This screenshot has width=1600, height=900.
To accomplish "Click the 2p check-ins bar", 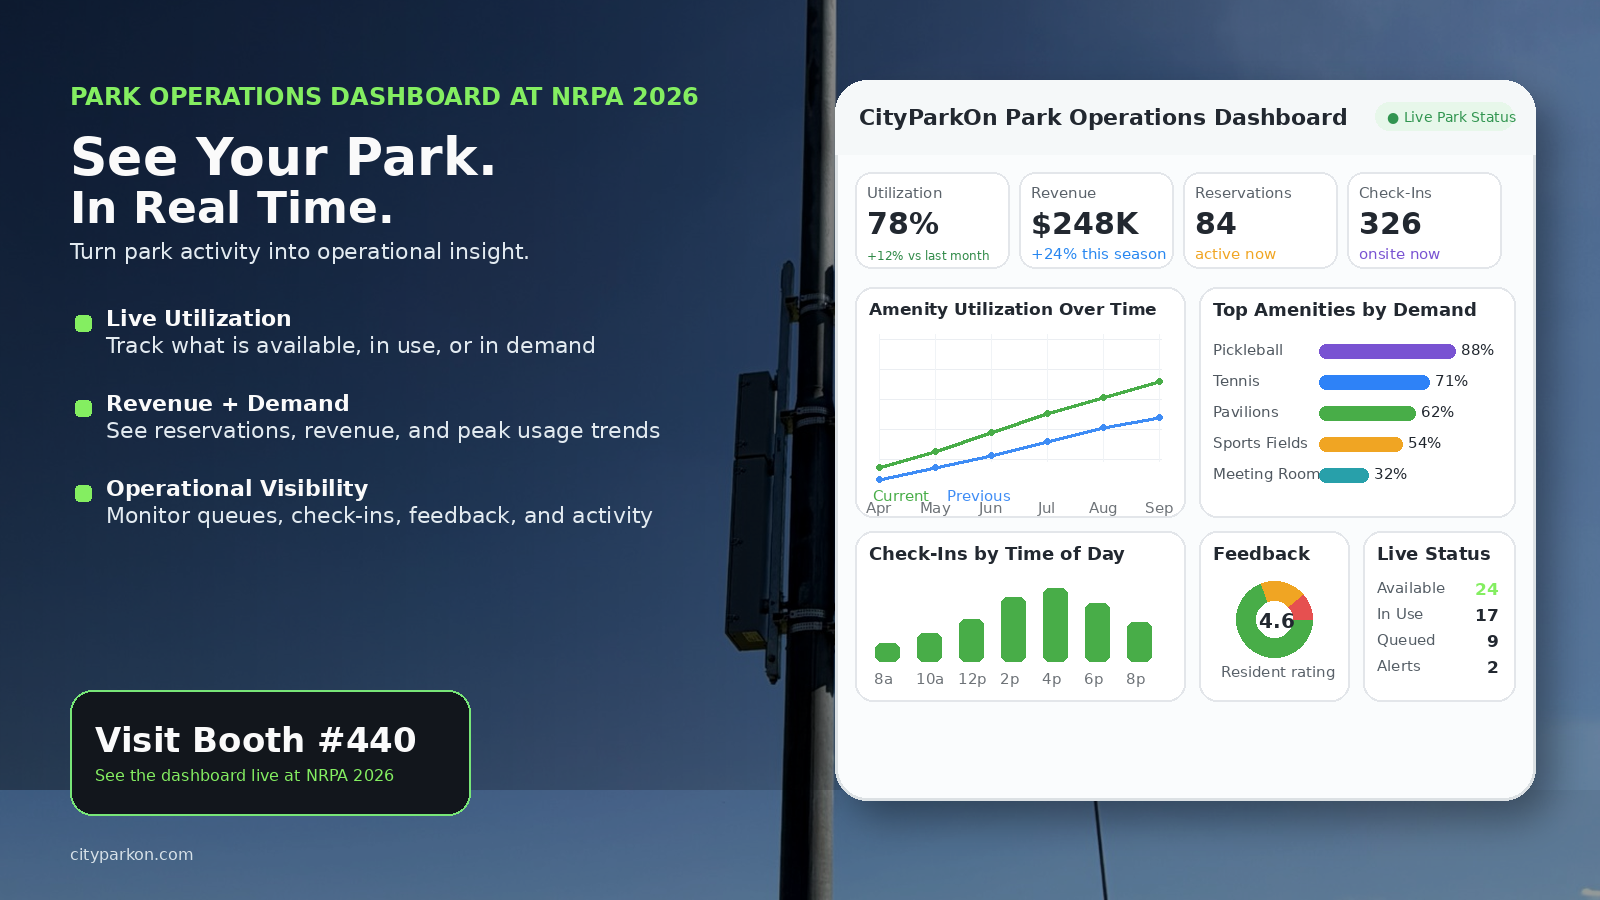I will pos(1013,629).
